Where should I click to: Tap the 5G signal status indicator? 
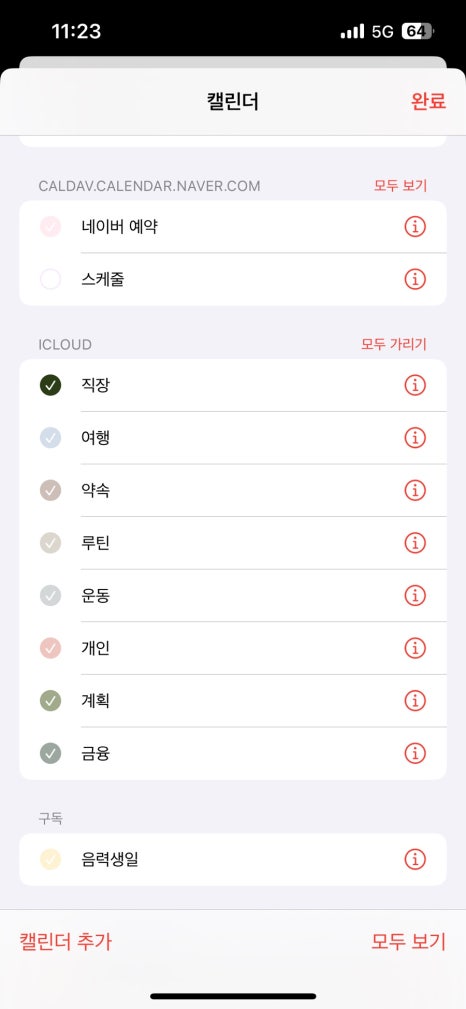coord(382,32)
